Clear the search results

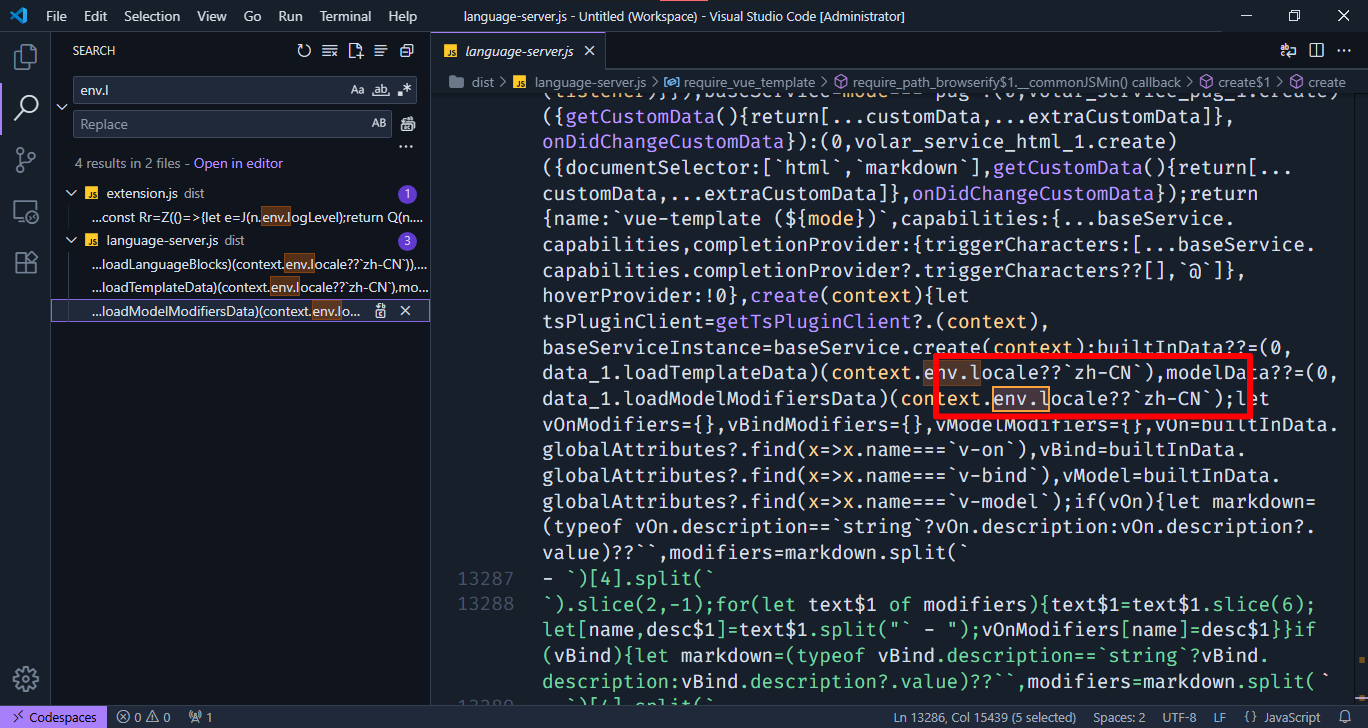(330, 51)
